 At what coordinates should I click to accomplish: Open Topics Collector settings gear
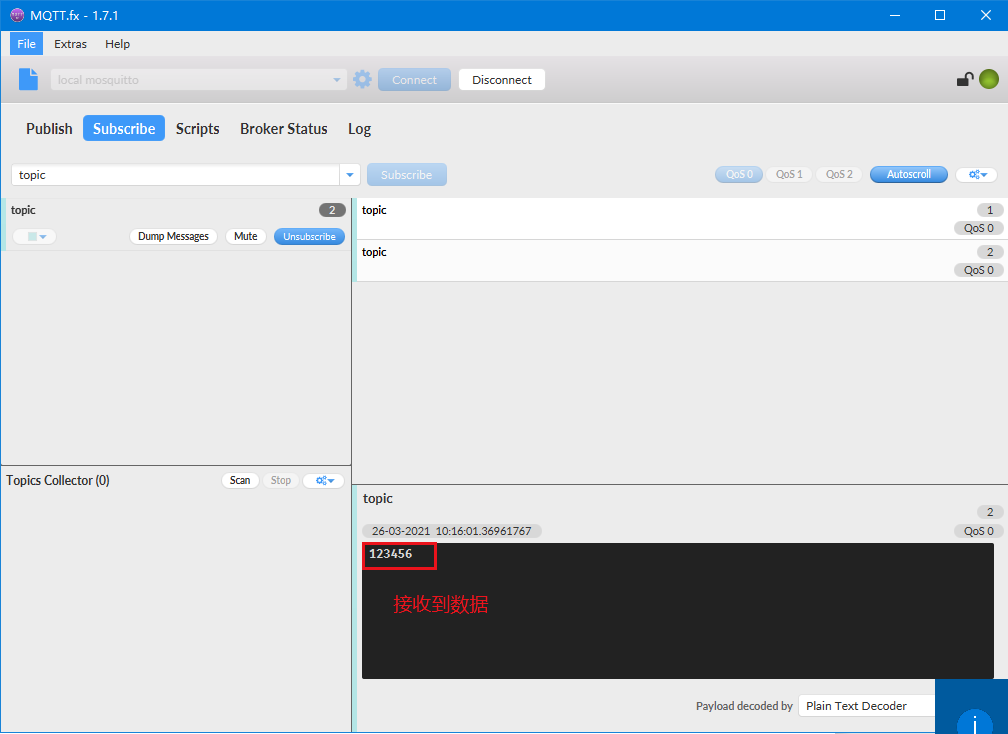pos(323,481)
